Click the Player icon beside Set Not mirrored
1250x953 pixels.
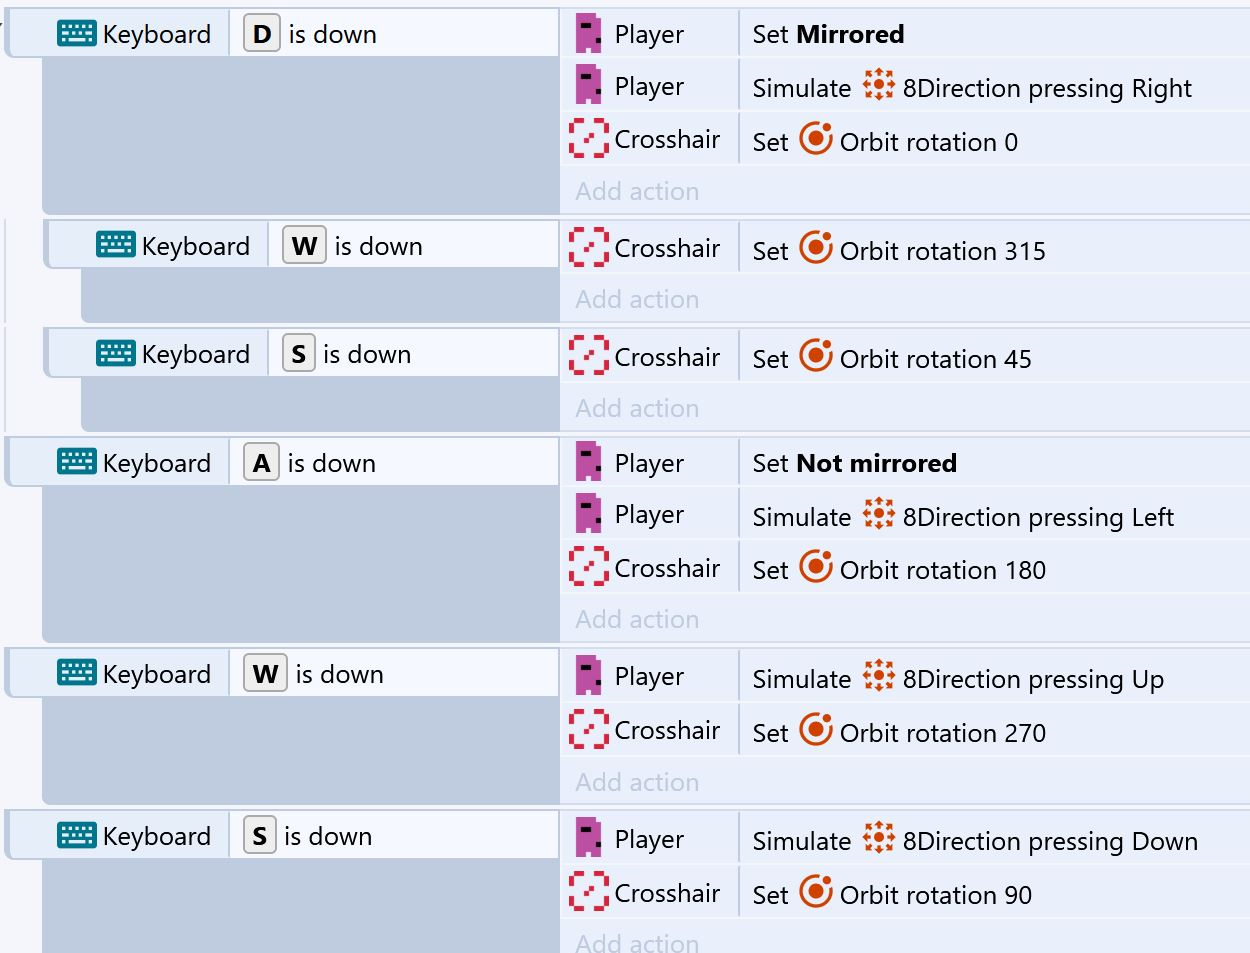pyautogui.click(x=588, y=463)
